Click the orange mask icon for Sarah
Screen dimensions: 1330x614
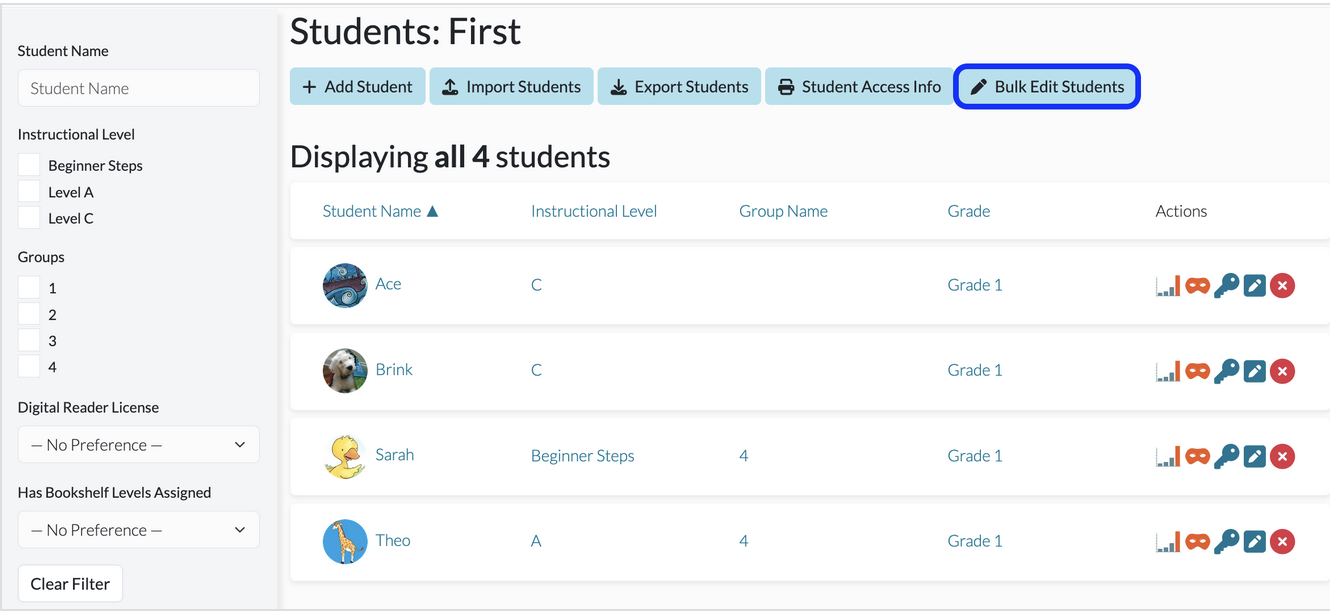(x=1197, y=456)
